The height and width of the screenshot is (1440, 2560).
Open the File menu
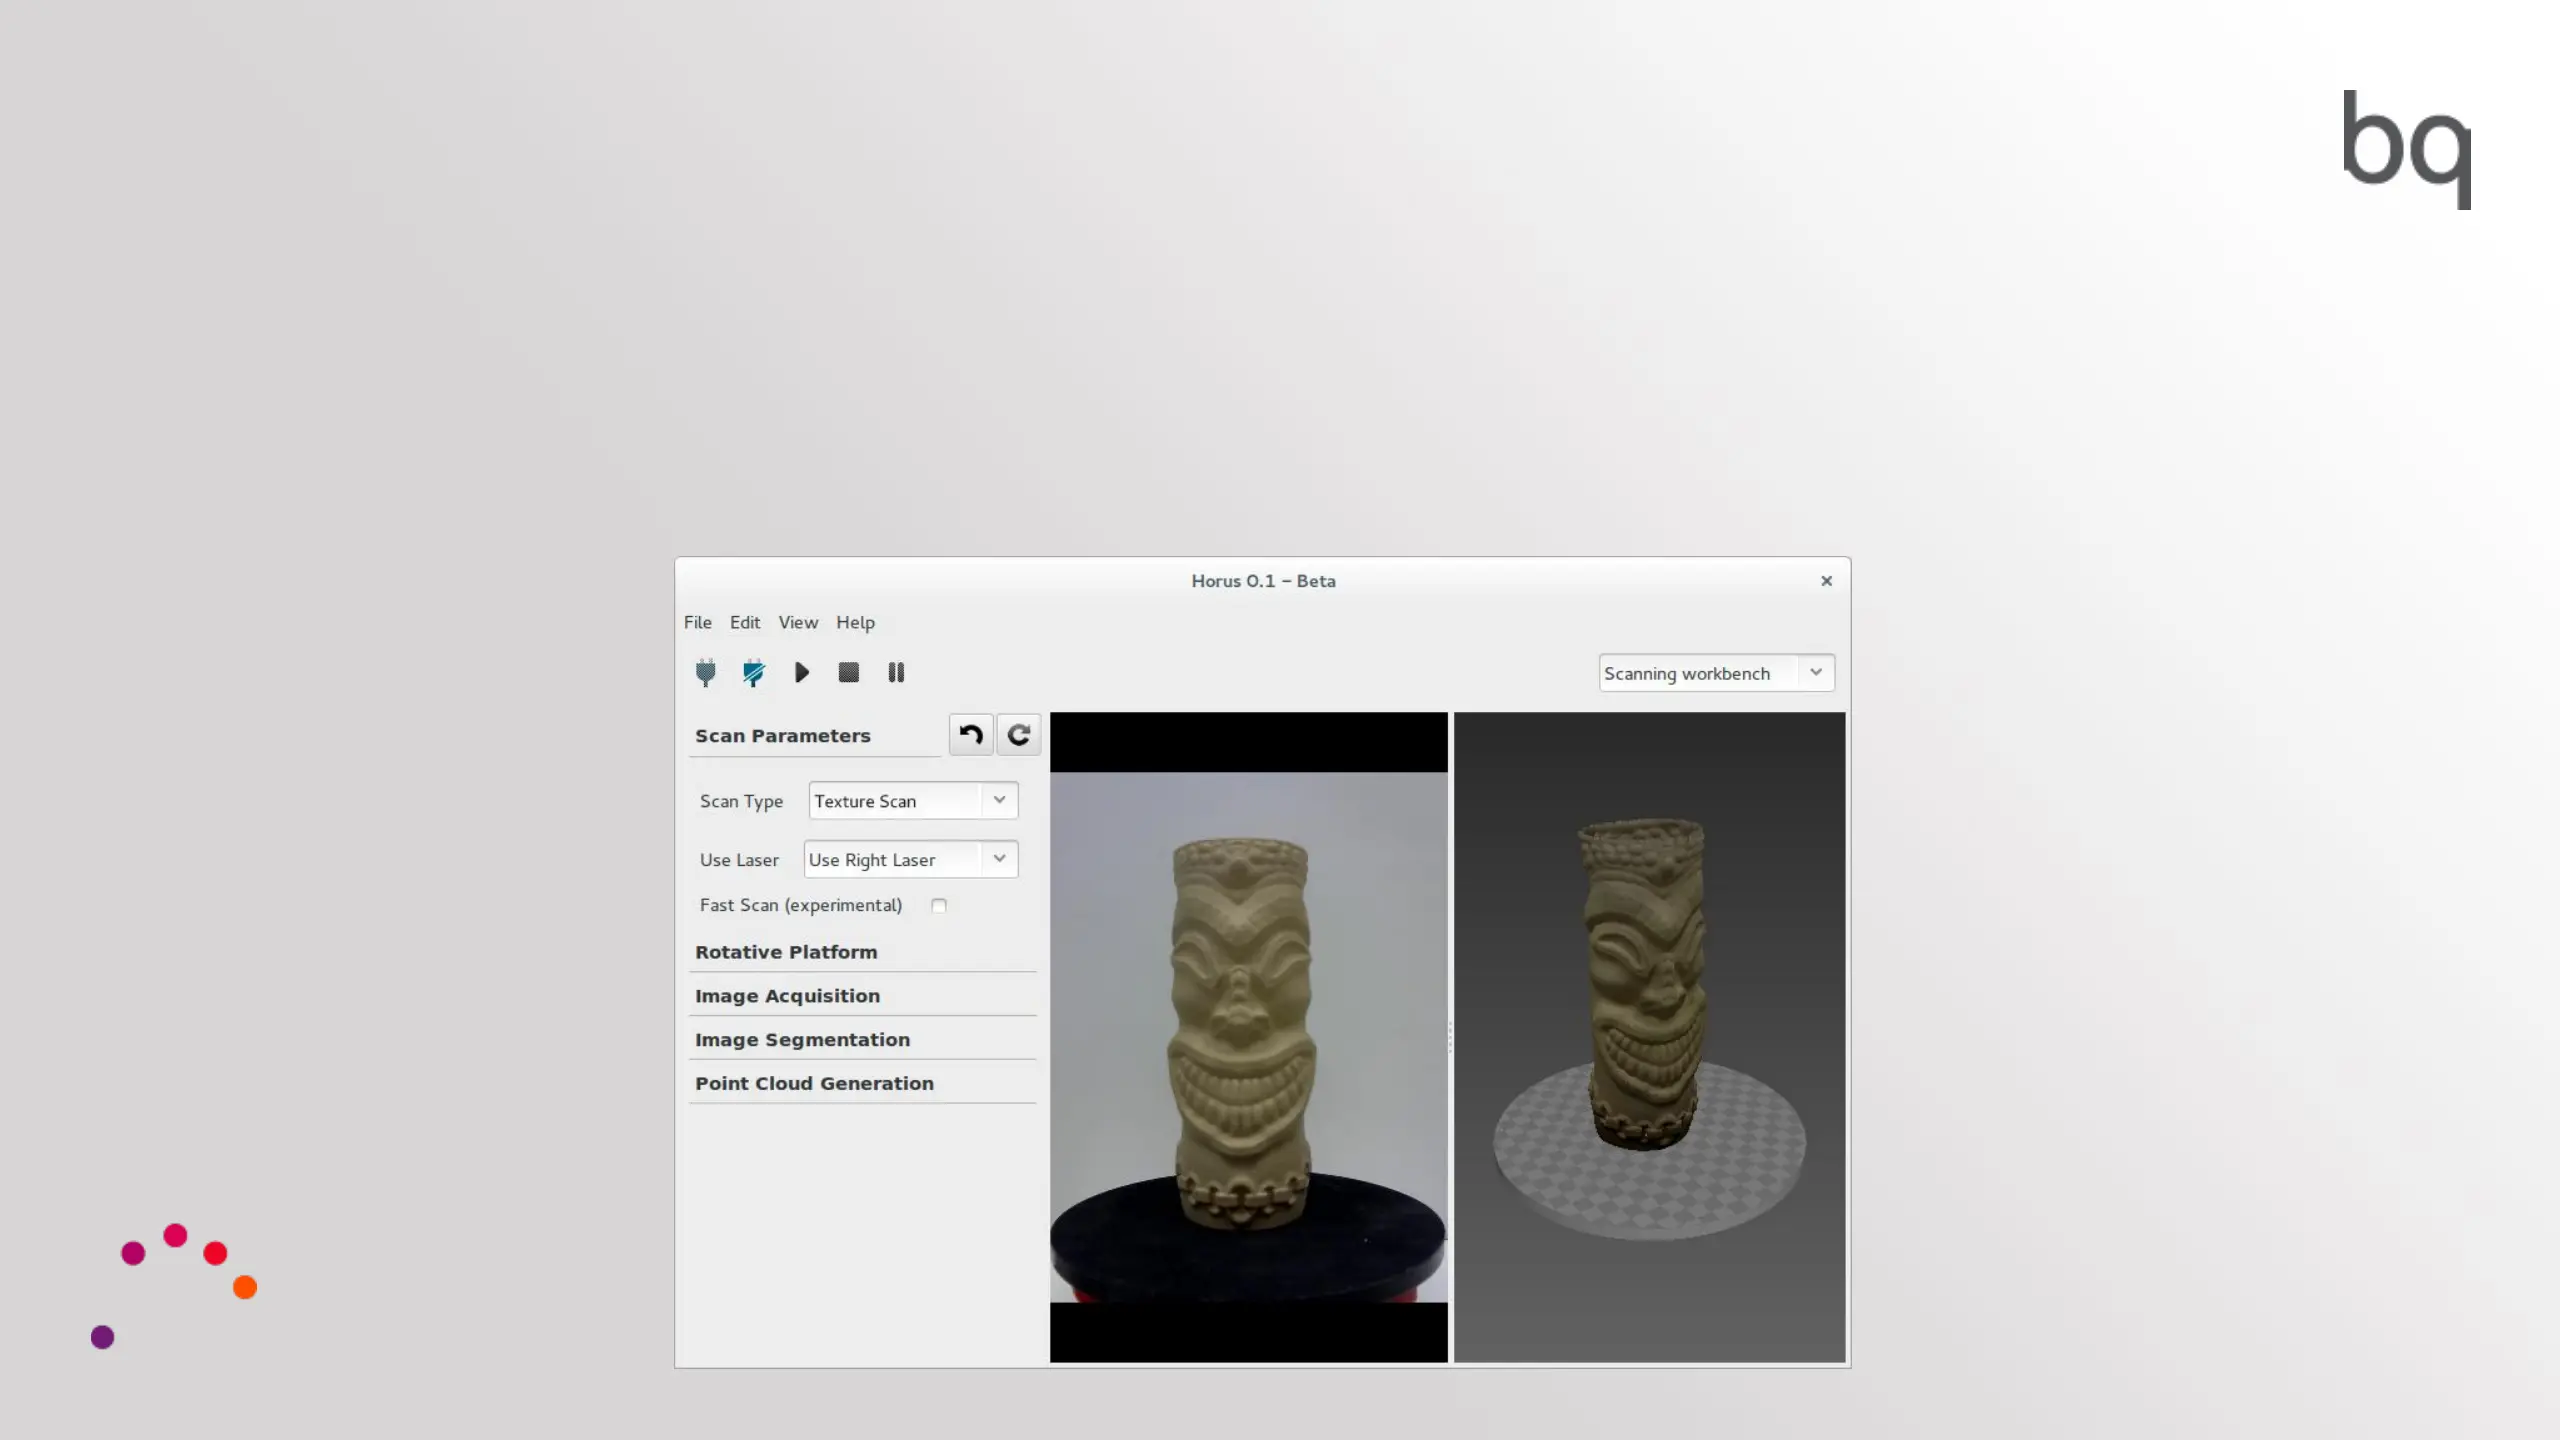click(697, 622)
